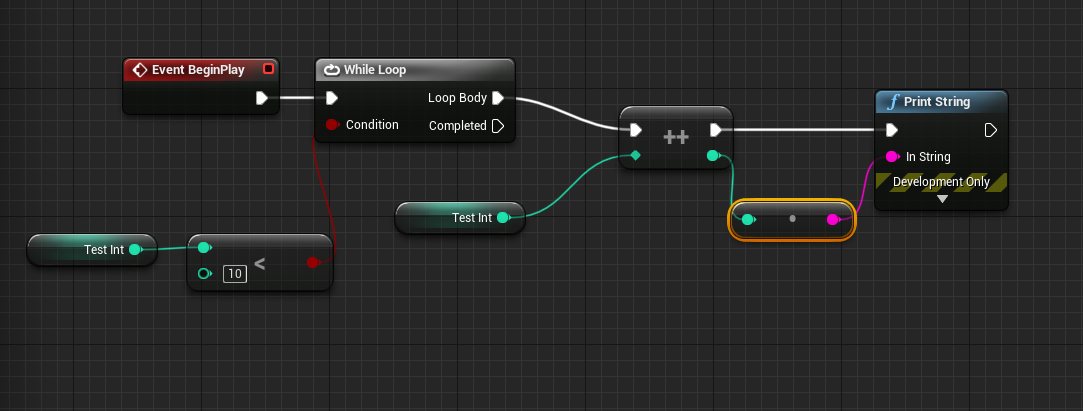
Task: Click the conversion node integer input pin
Action: [x=748, y=220]
